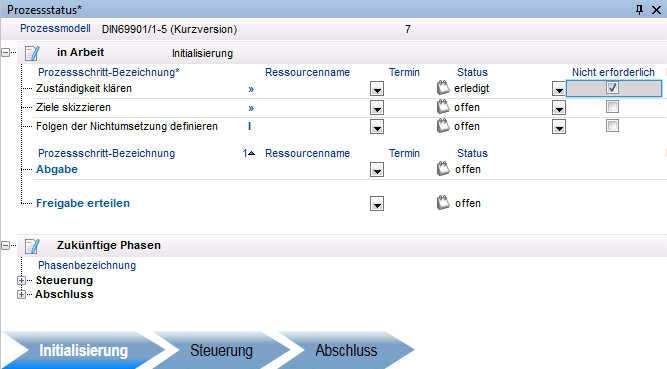Click the calendar icon in Abgabe row
Viewport: 667px width, 369px height.
pyautogui.click(x=443, y=169)
